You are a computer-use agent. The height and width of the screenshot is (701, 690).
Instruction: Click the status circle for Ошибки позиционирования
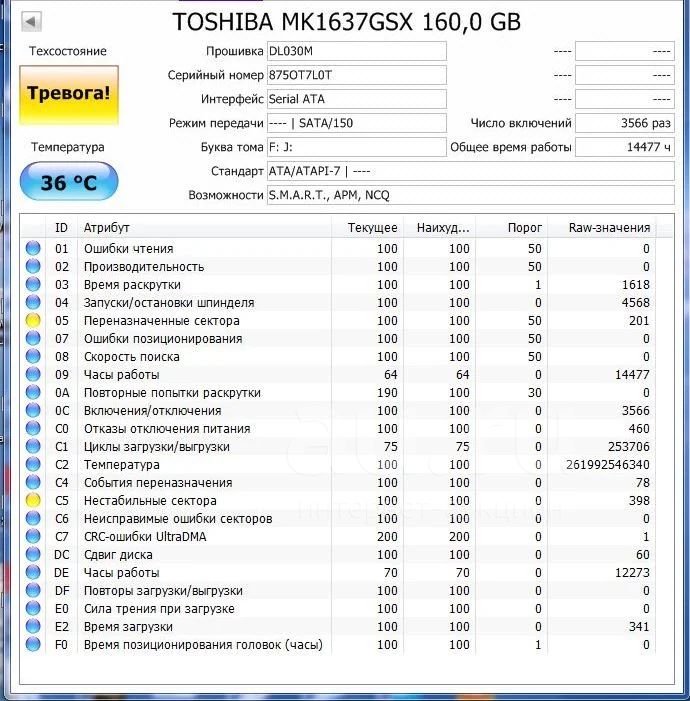tap(33, 338)
